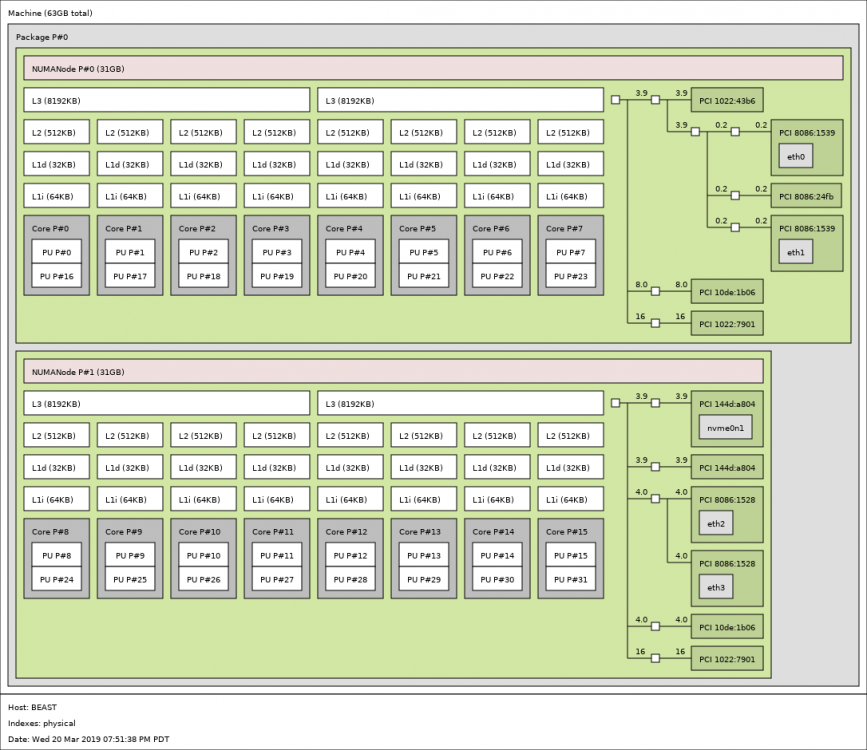
Task: Select the nvme0n1 storage device box
Action: pyautogui.click(x=725, y=428)
